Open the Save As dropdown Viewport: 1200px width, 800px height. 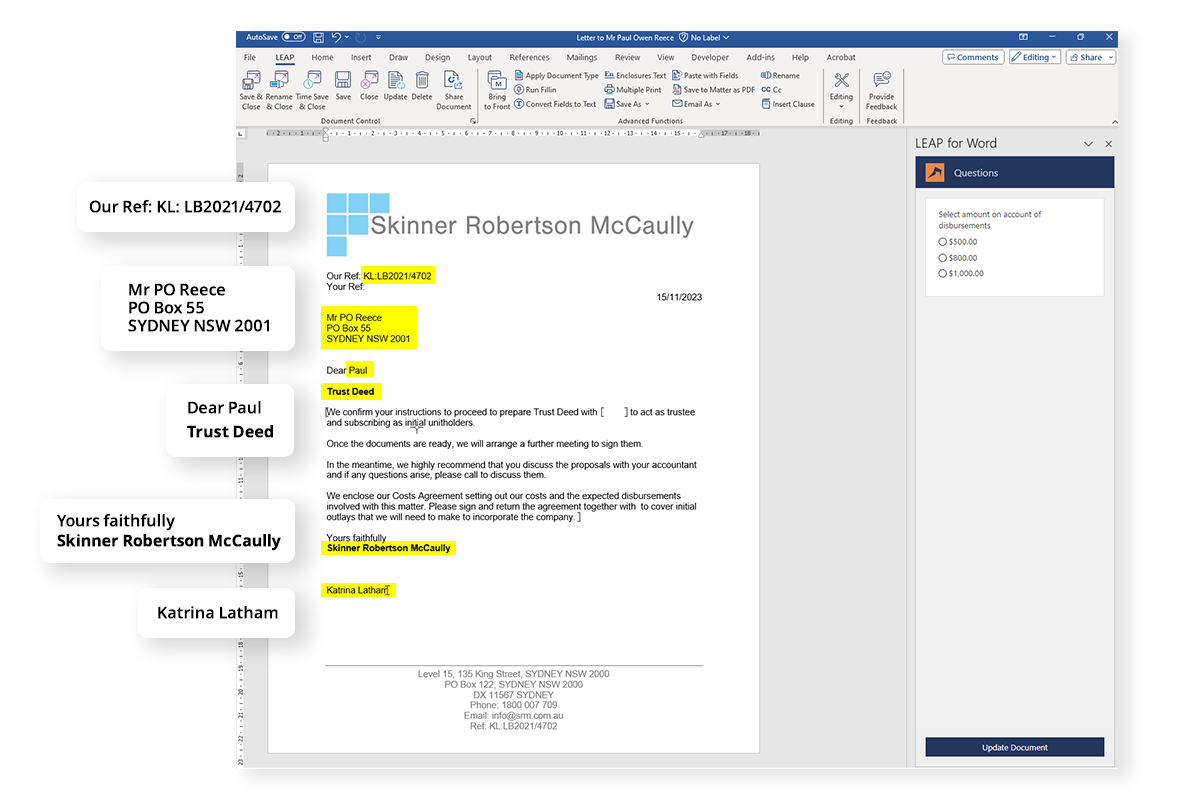tap(626, 104)
